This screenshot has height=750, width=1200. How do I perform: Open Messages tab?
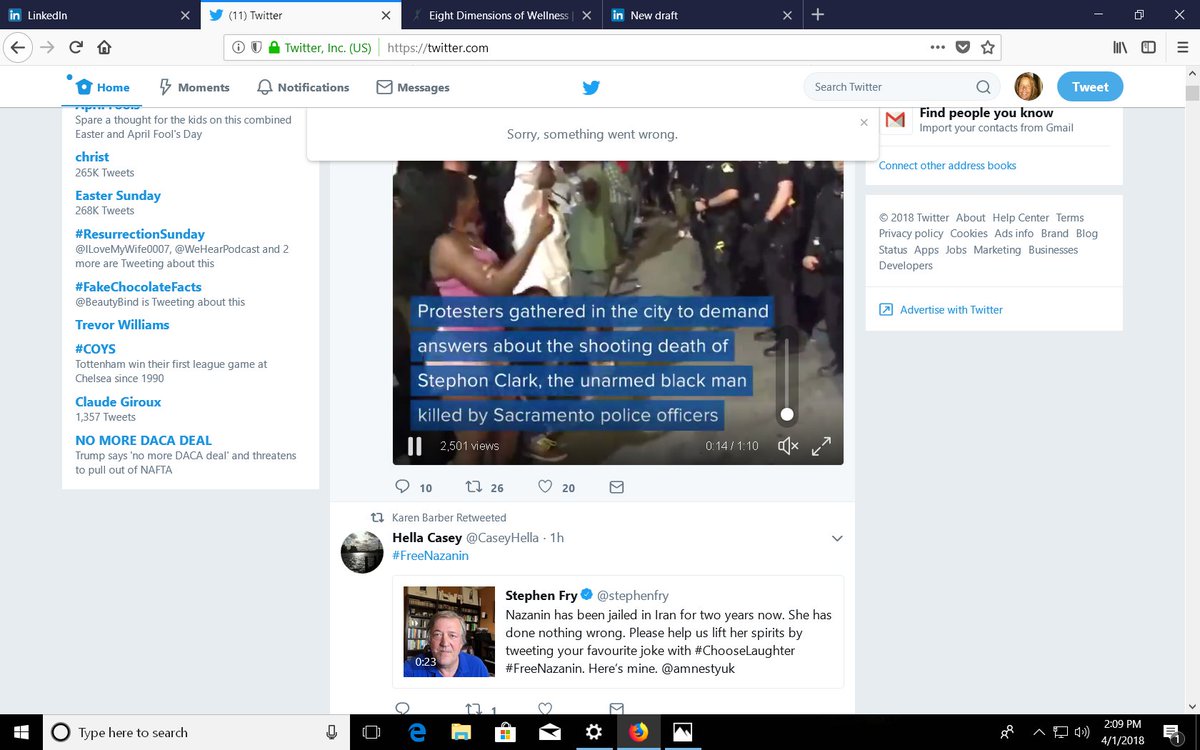tap(413, 87)
